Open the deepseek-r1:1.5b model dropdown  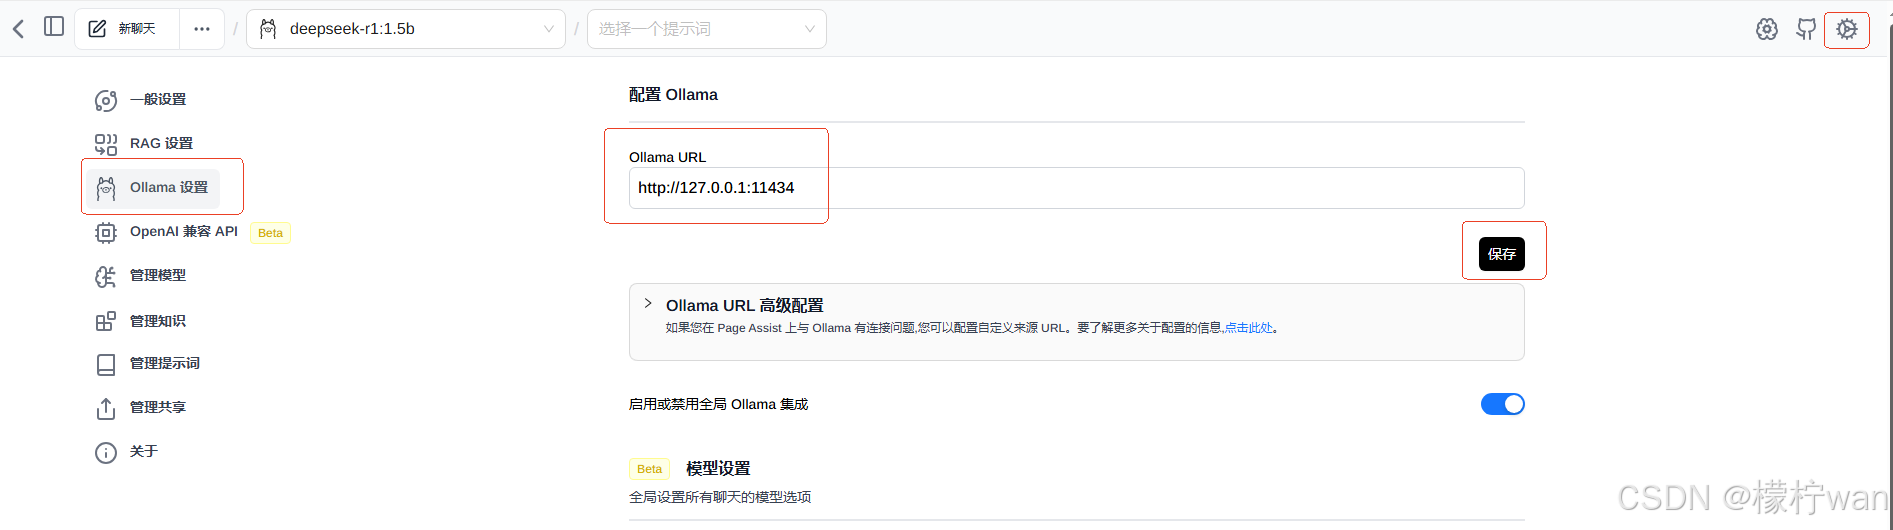tap(406, 29)
